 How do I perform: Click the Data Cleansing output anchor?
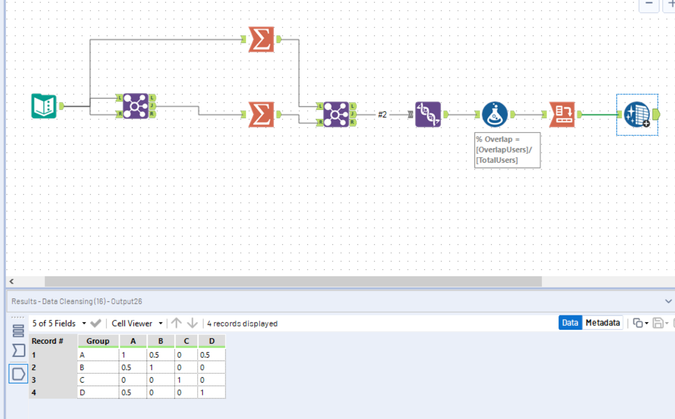pos(656,114)
